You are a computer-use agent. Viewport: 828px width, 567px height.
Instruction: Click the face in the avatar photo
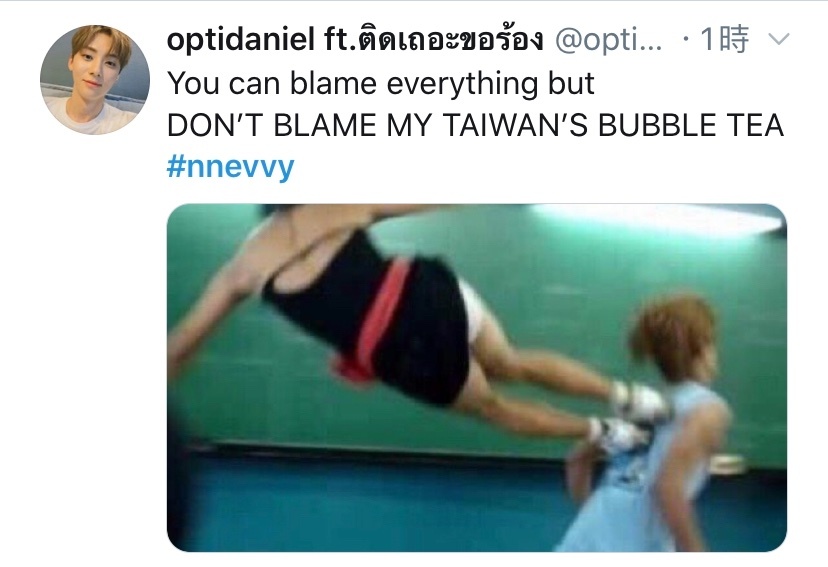click(x=93, y=69)
